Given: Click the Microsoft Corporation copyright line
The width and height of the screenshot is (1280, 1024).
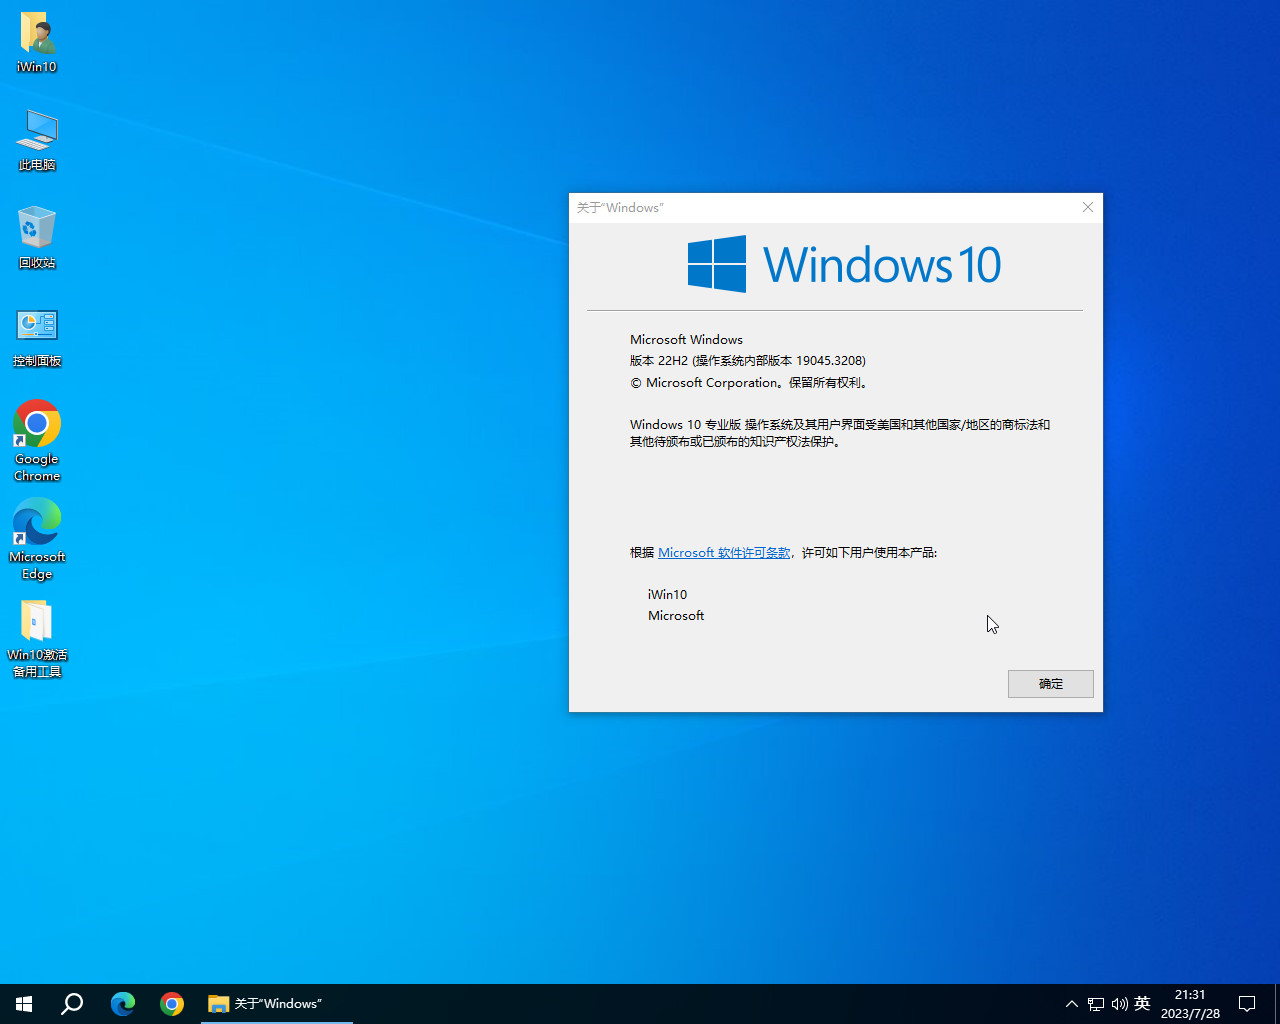Looking at the screenshot, I should pos(751,383).
